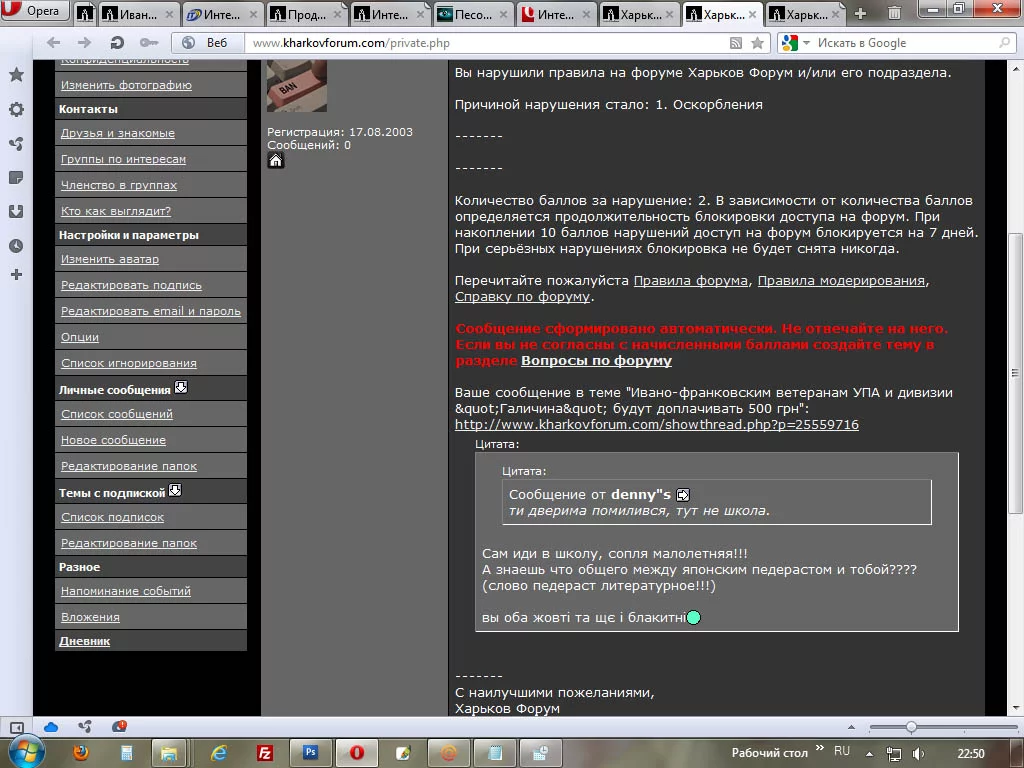Open the volume speaker tray icon
The width and height of the screenshot is (1024, 768).
(x=919, y=754)
